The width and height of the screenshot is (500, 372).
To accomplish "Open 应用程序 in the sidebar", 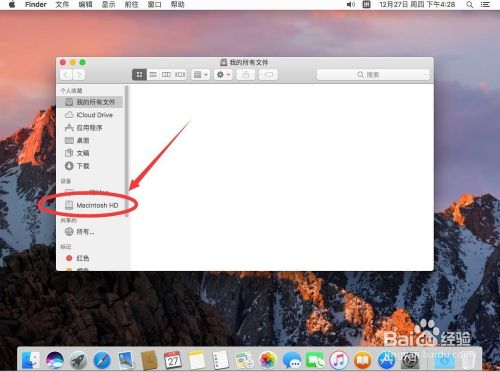I will point(90,128).
